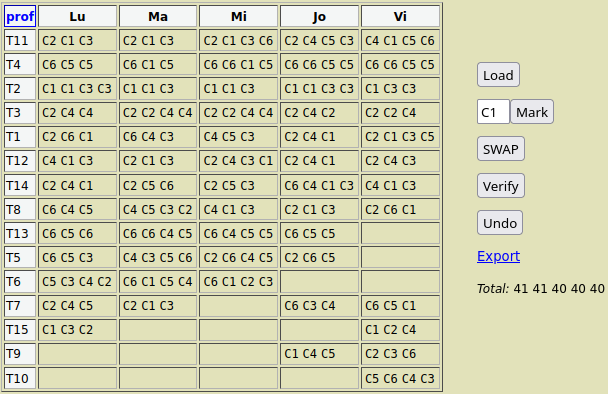The image size is (608, 394).
Task: Click the Mark button
Action: pos(532,112)
